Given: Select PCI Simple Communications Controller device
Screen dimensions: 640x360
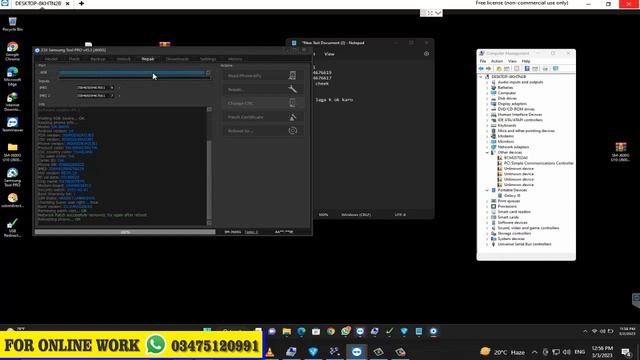Looking at the screenshot, I should pos(535,163).
